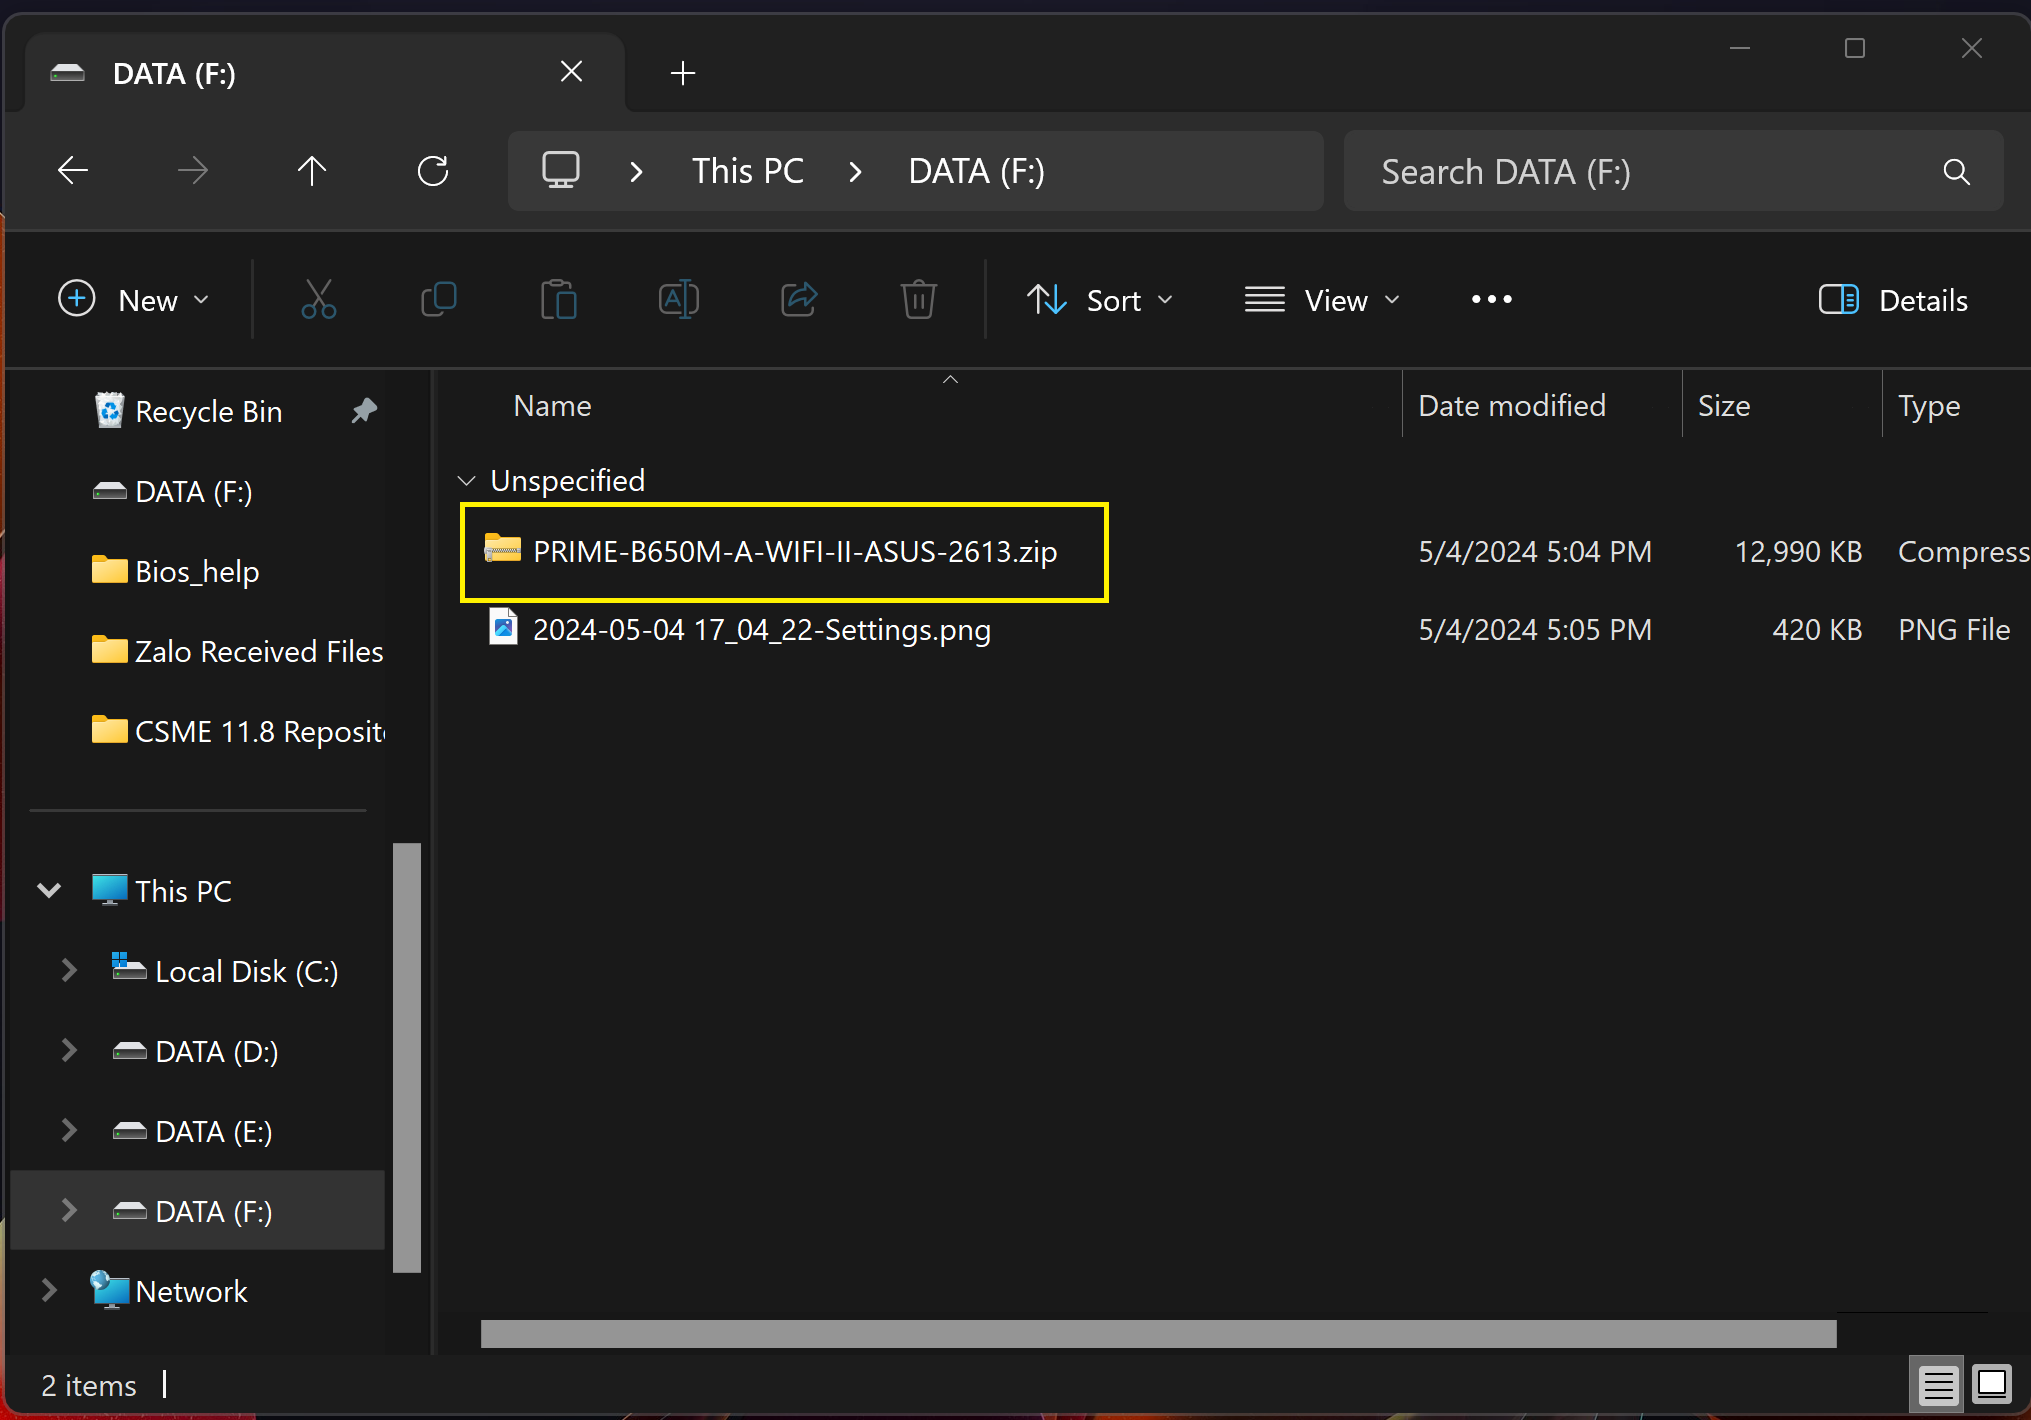Open the New item menu
Screen dimensions: 2031x1420
[135, 300]
